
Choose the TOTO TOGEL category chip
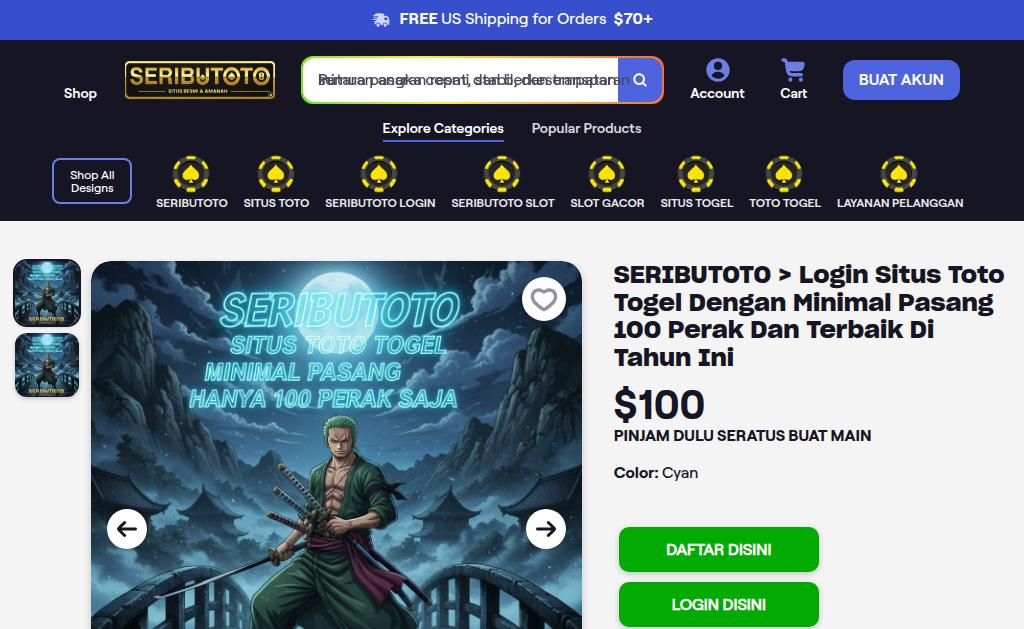(x=784, y=183)
